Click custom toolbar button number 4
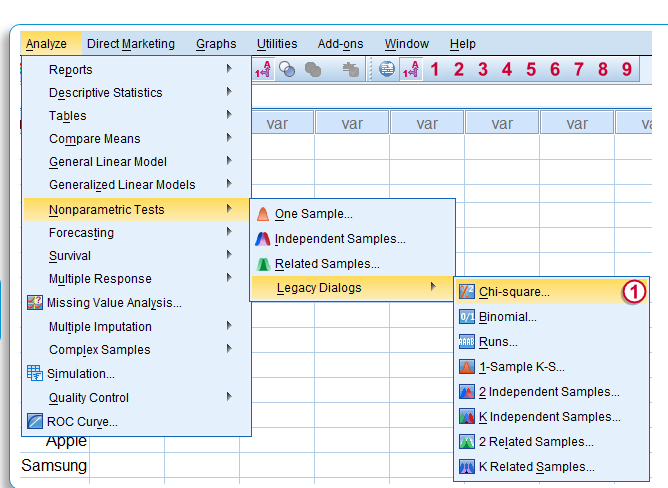This screenshot has width=668, height=488. (507, 69)
